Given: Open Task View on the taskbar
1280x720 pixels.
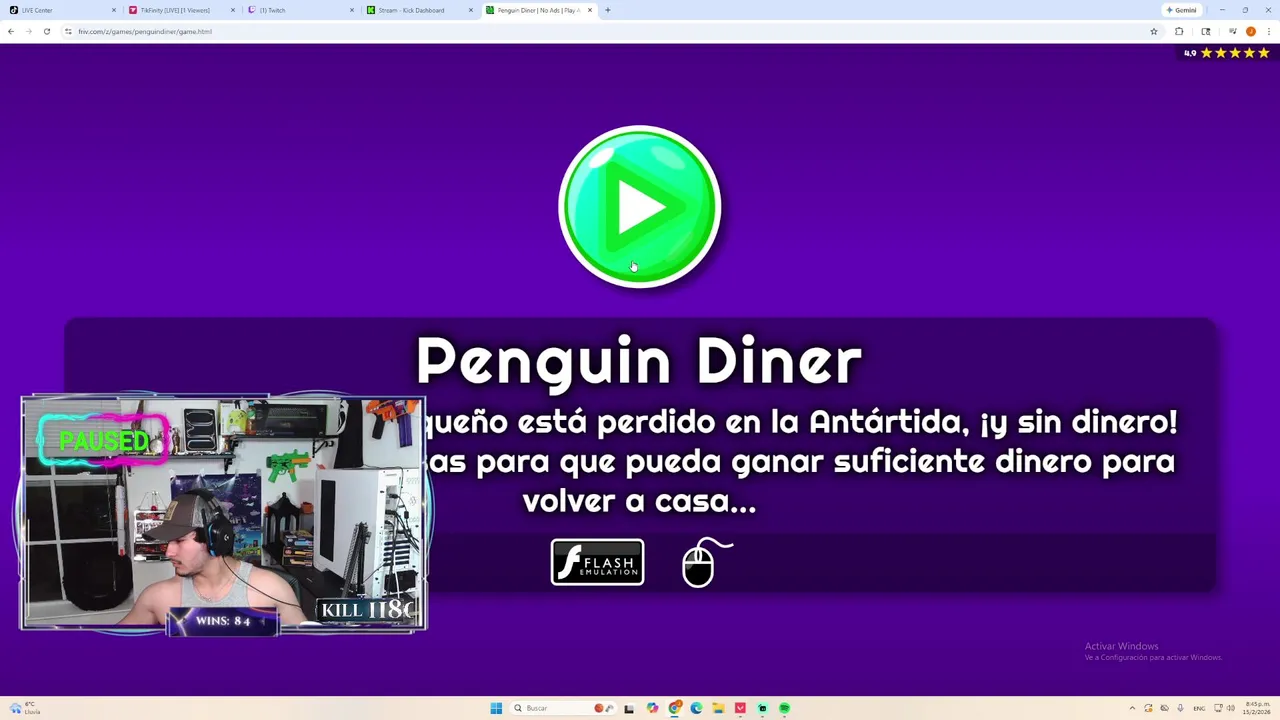Looking at the screenshot, I should click(629, 708).
